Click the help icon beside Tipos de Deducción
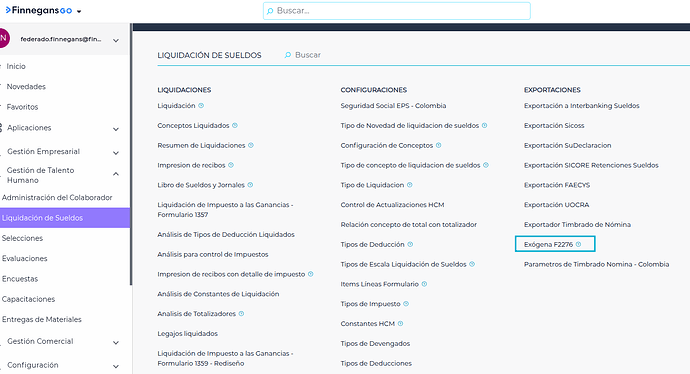 pos(410,244)
